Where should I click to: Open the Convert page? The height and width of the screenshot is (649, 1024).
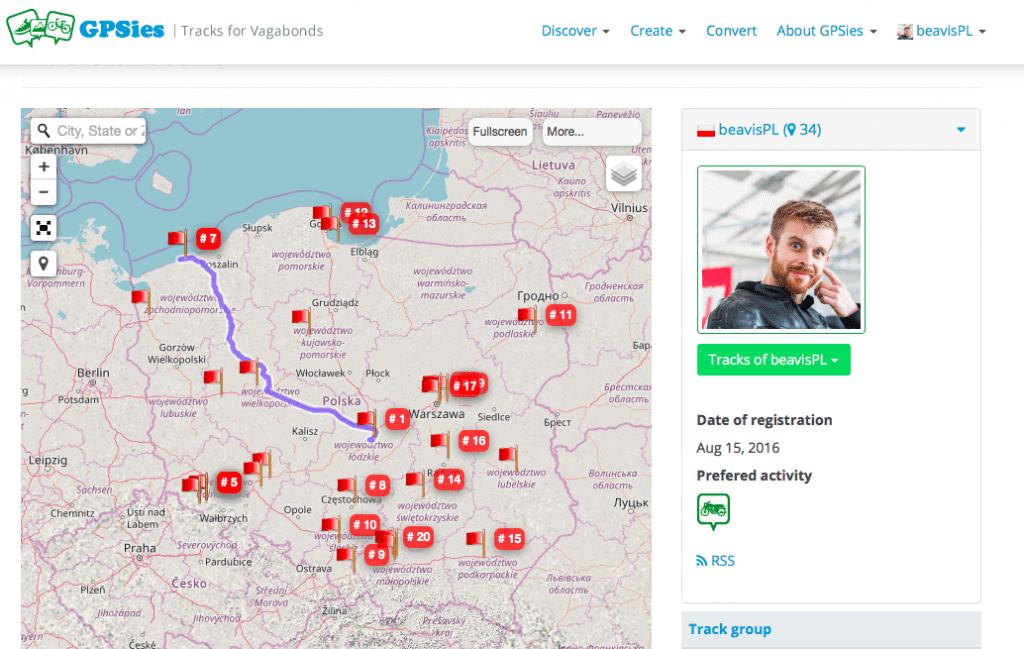click(731, 31)
